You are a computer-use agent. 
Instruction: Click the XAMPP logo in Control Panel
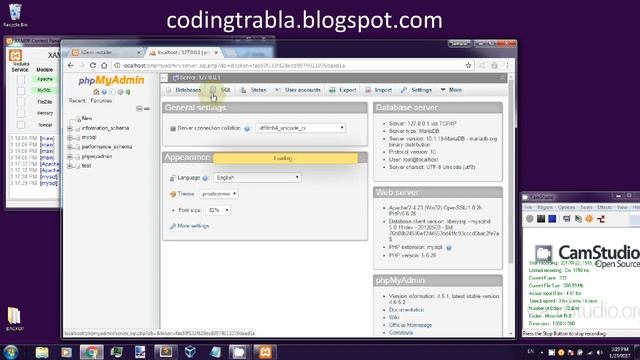click(x=16, y=55)
